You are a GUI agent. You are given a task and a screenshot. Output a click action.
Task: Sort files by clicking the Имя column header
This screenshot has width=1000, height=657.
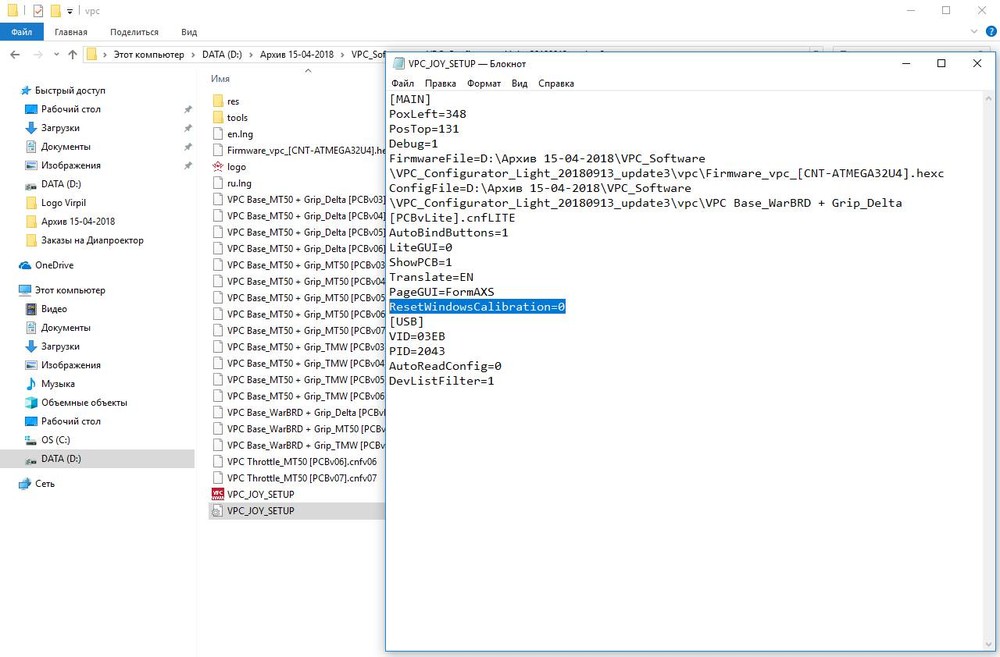(220, 78)
